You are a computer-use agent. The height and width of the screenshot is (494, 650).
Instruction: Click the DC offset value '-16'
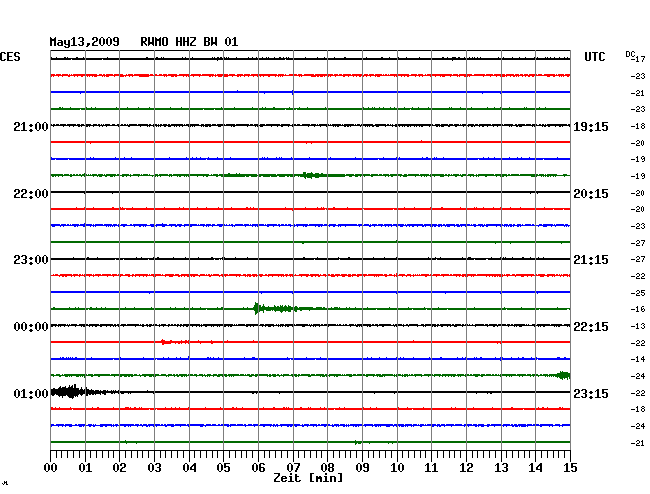pos(638,309)
